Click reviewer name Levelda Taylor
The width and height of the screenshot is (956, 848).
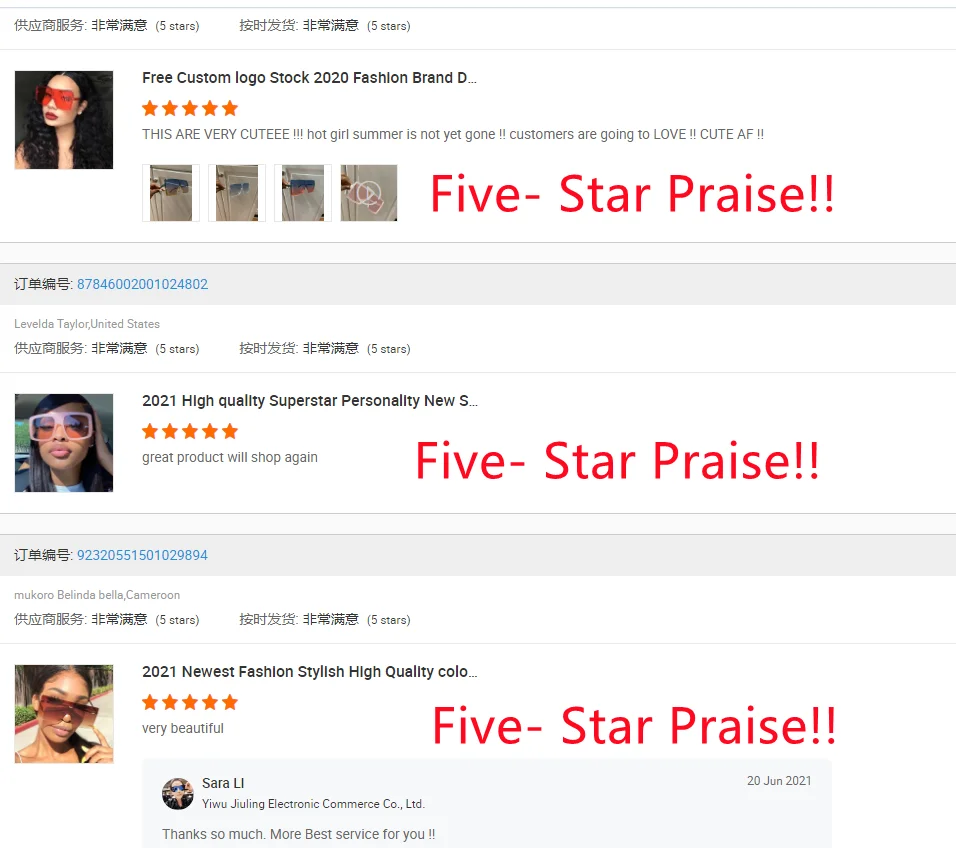click(x=51, y=324)
